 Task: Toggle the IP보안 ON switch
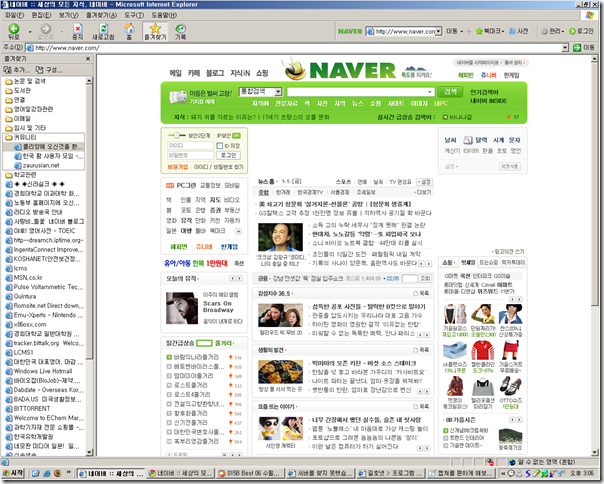coord(236,136)
